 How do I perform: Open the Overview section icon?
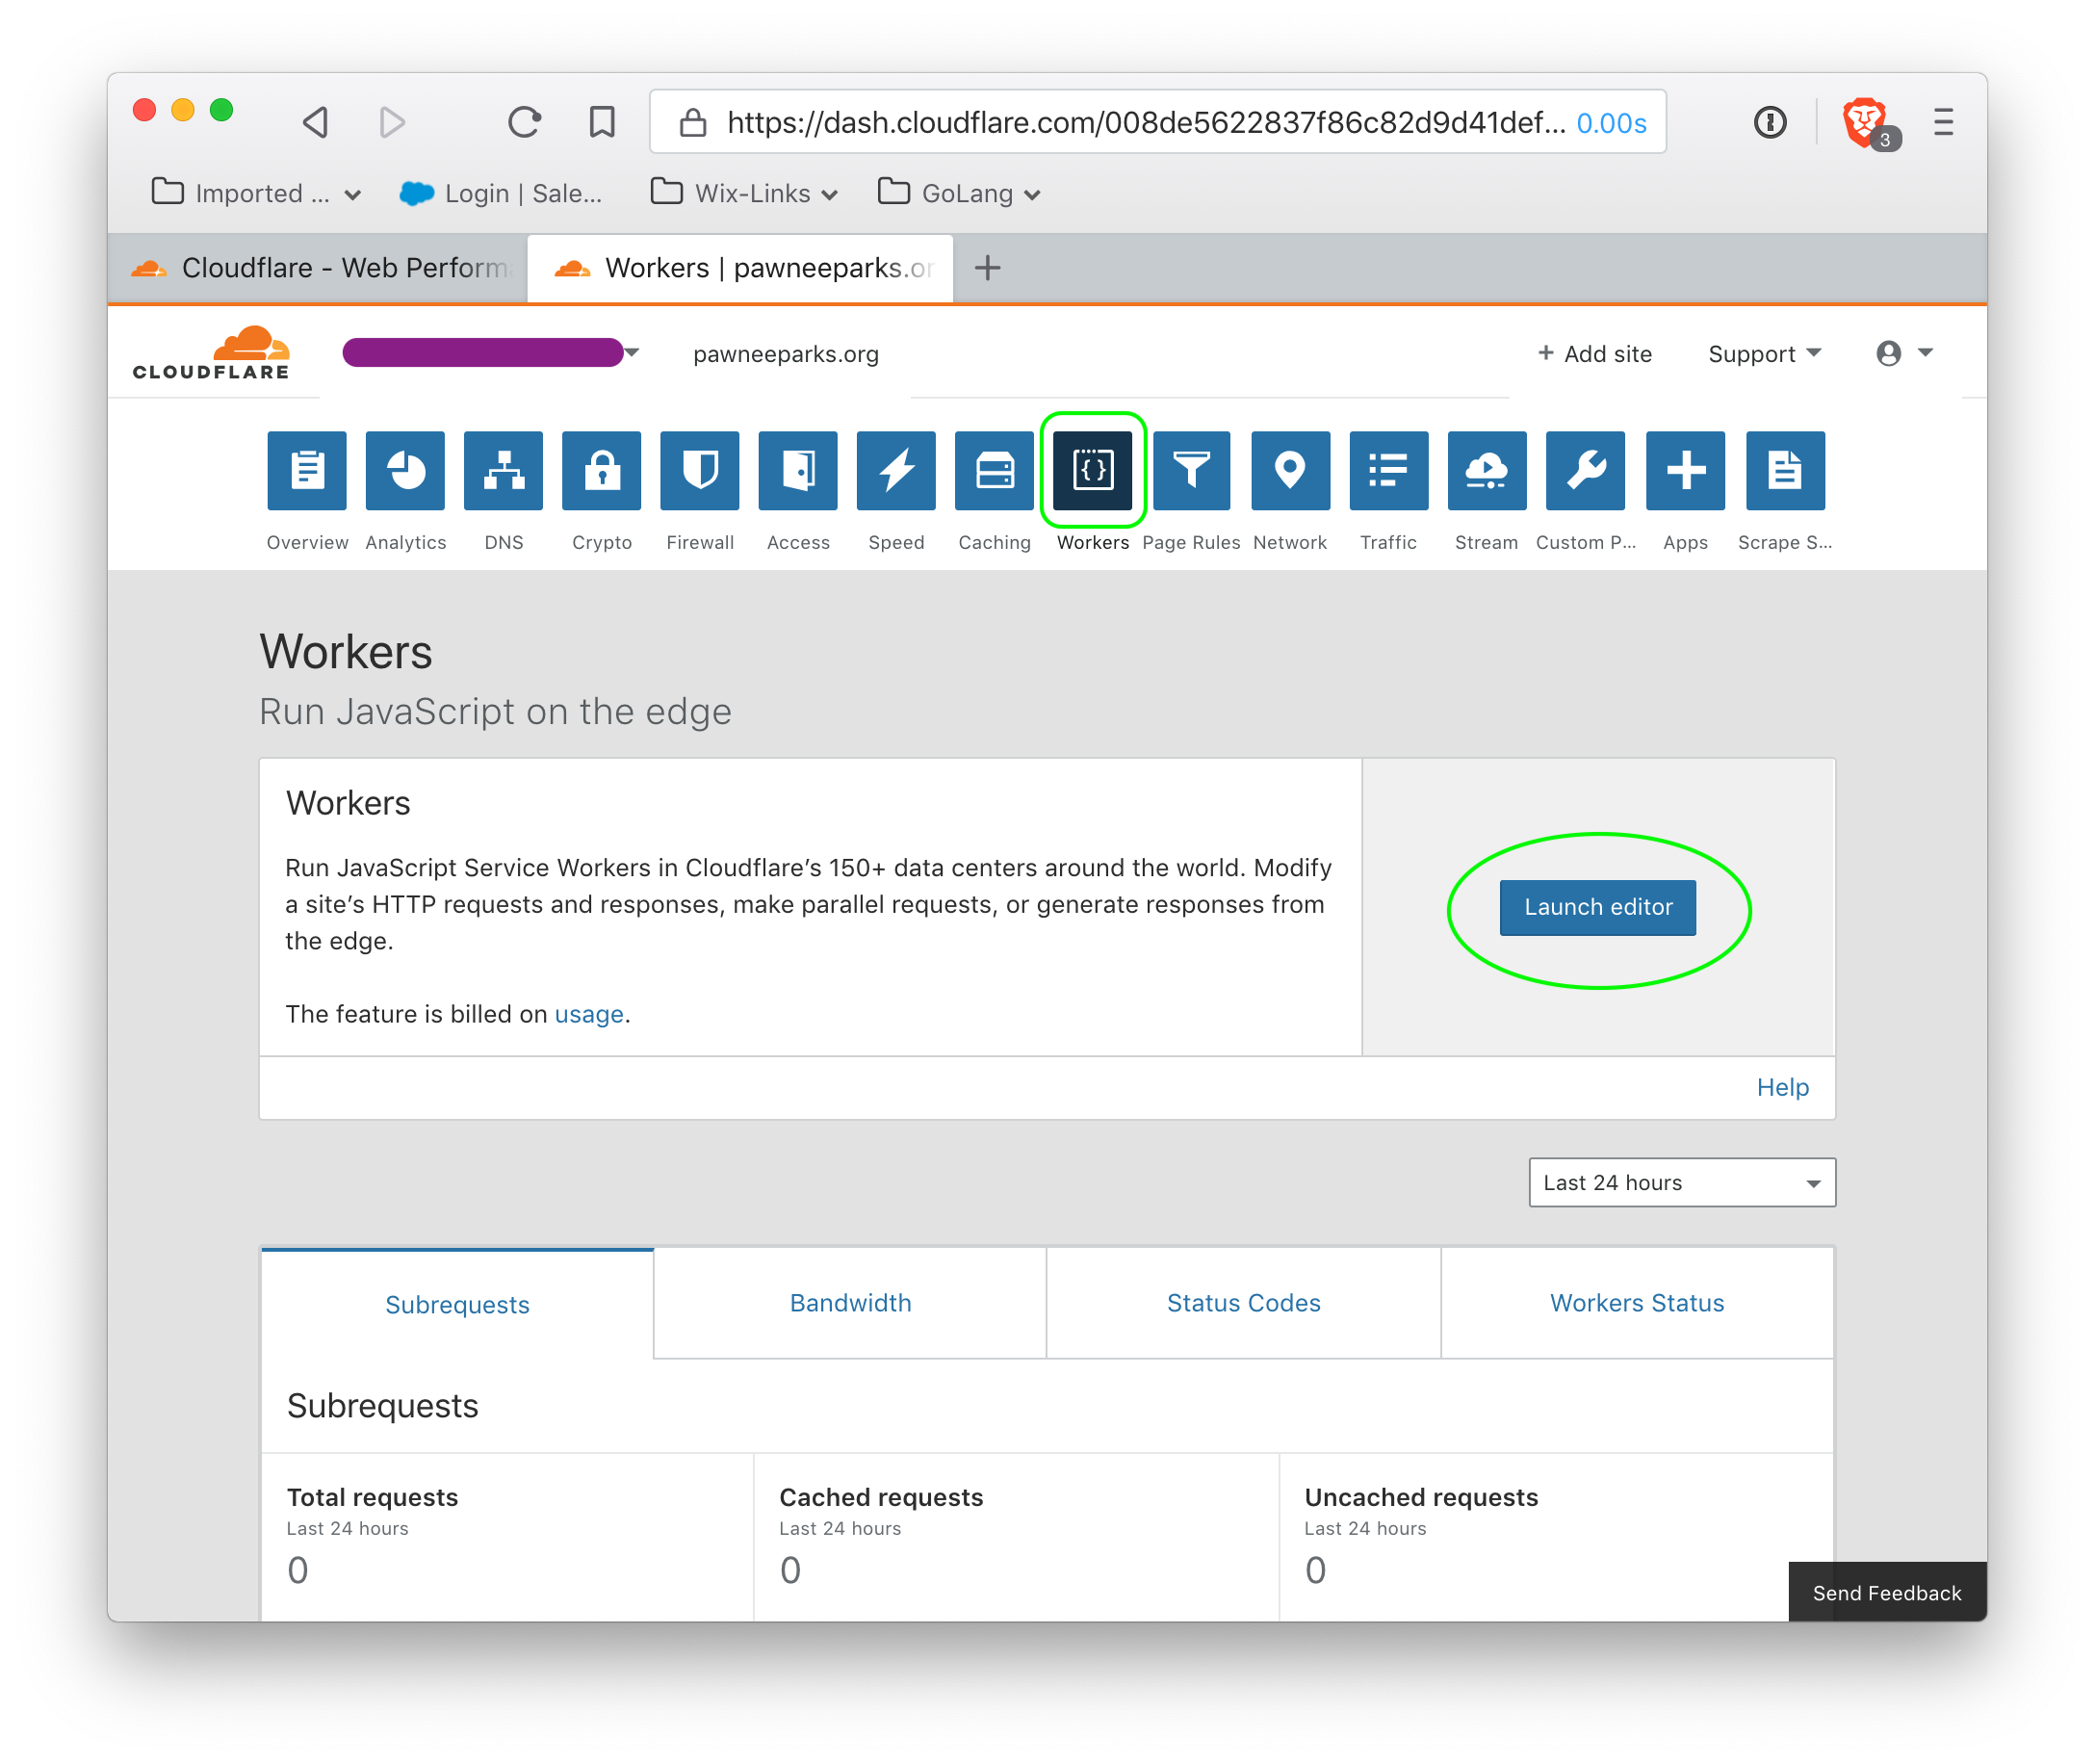(x=307, y=470)
